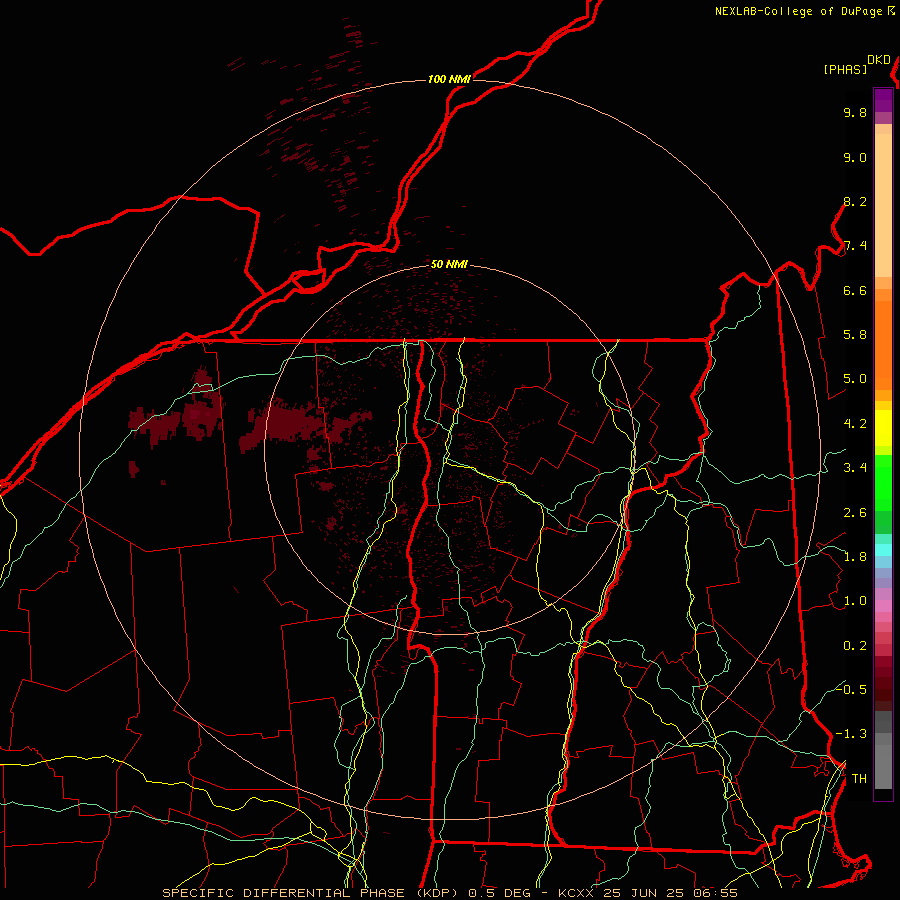Pick the cyan segment beside 1.8
This screenshot has height=900, width=900.
[x=883, y=550]
